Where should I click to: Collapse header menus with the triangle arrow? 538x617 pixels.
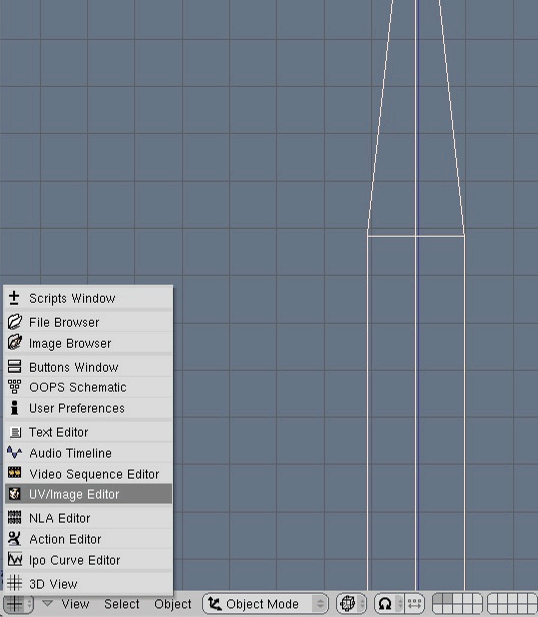[x=47, y=603]
